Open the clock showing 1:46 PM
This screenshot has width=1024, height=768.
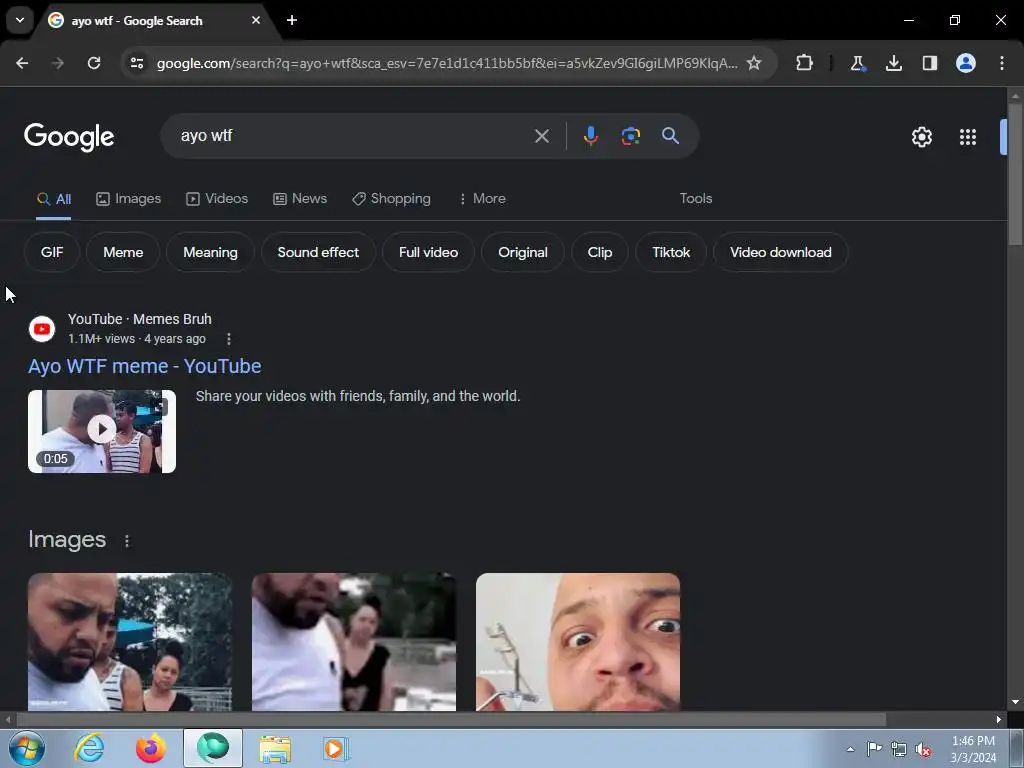[x=973, y=749]
